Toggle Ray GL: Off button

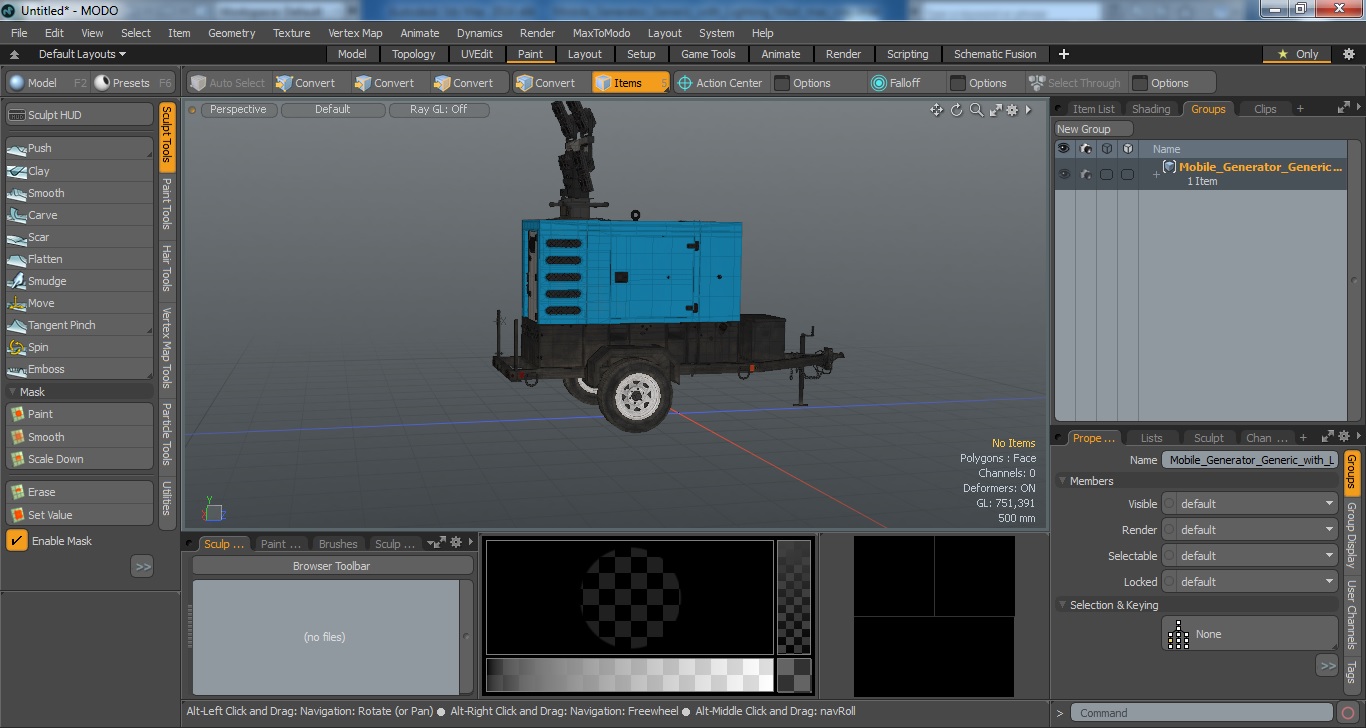[x=438, y=110]
